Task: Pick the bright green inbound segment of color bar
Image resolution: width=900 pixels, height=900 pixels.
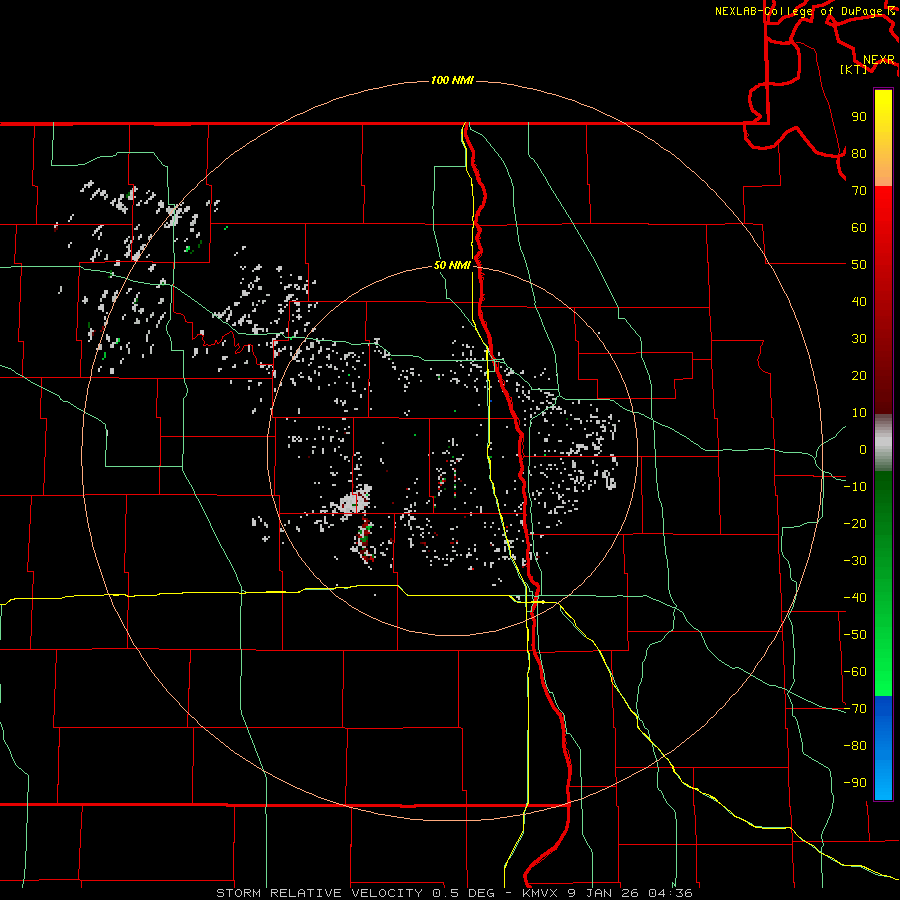Action: point(883,660)
